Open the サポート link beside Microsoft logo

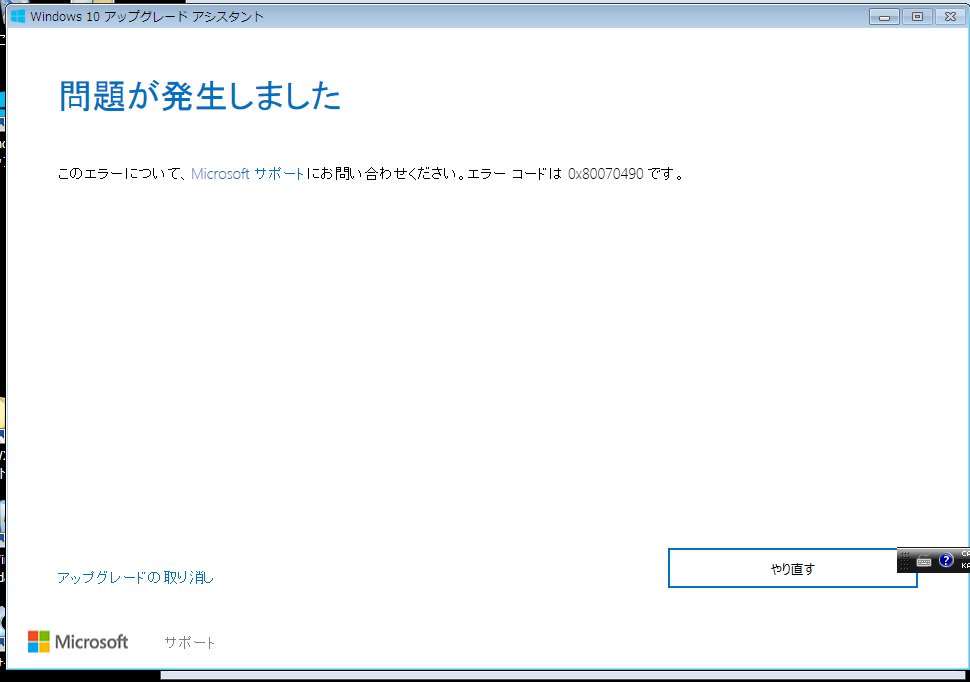coord(190,642)
